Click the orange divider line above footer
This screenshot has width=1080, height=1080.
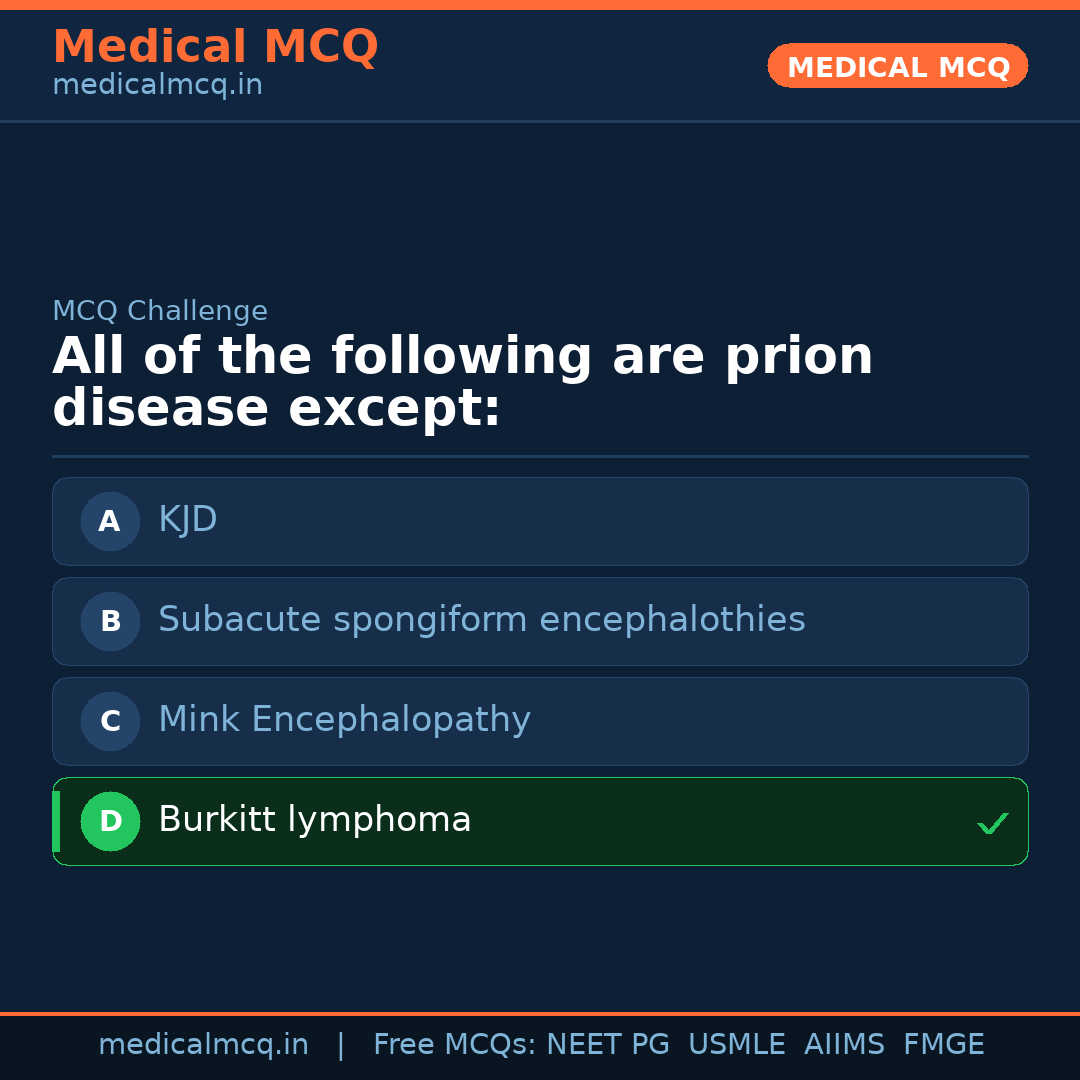540,1012
